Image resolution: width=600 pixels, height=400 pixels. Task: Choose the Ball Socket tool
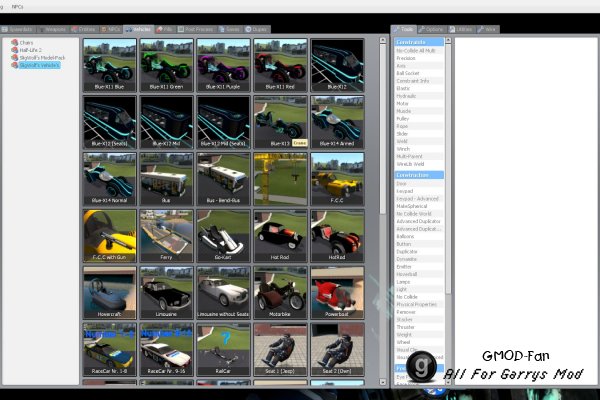[x=419, y=73]
